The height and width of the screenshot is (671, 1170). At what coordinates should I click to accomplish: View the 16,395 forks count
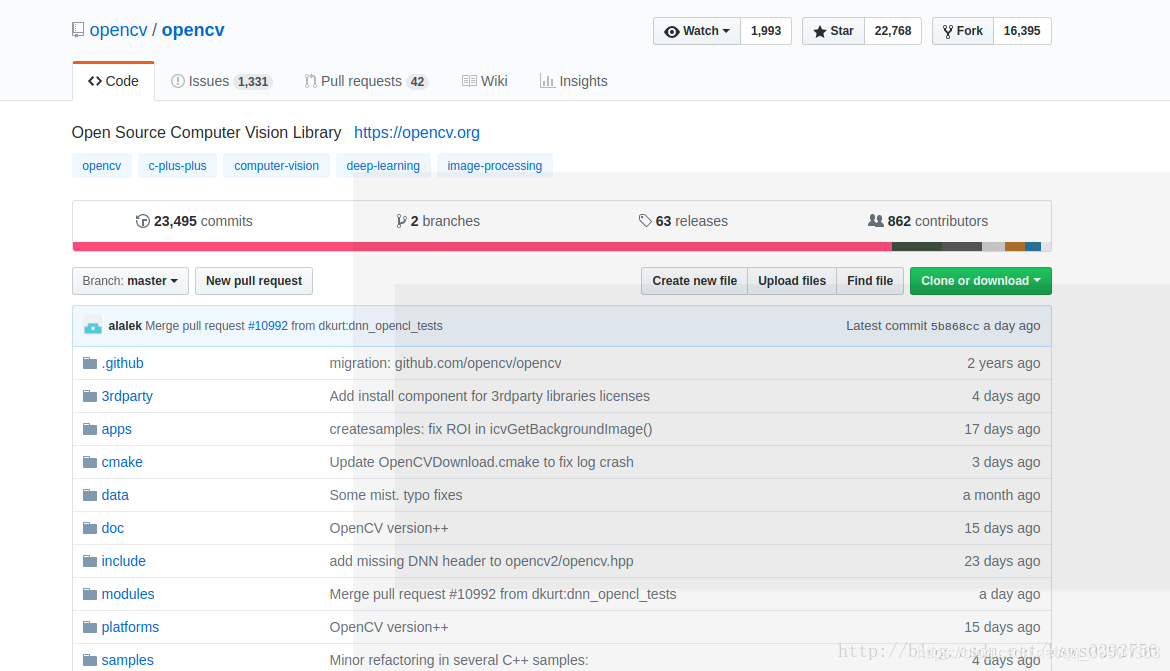1022,31
